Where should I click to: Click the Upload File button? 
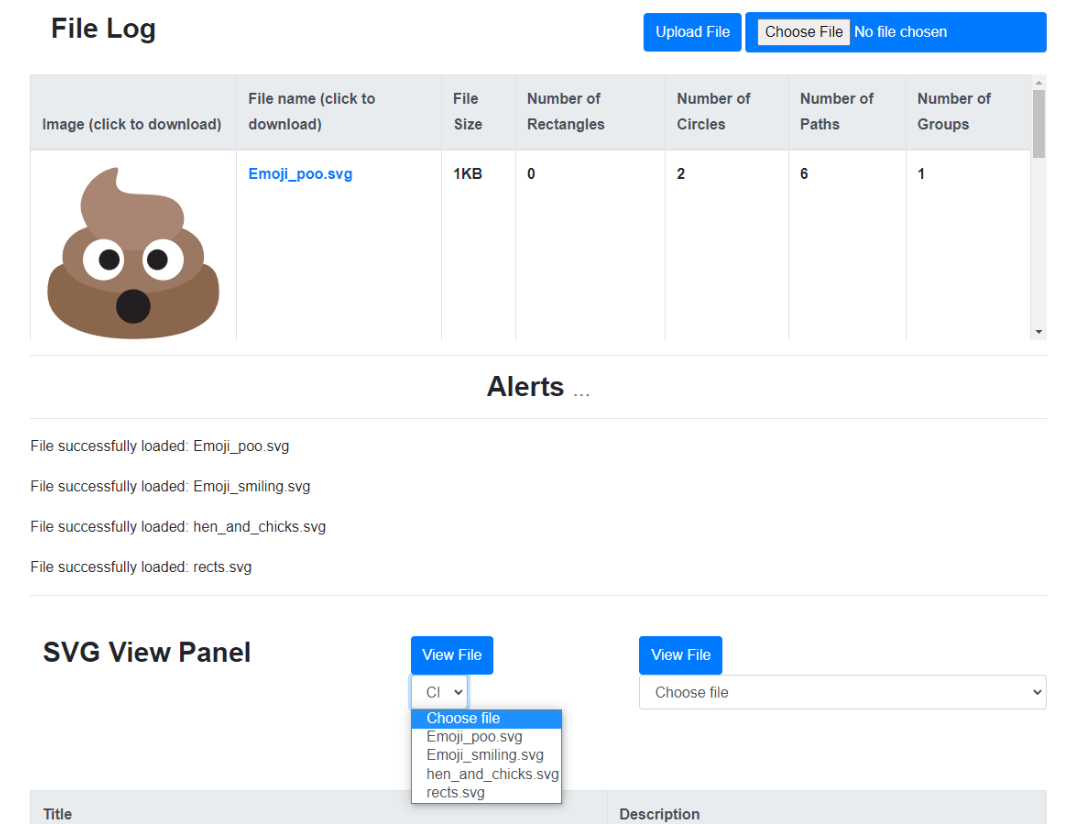coord(692,32)
